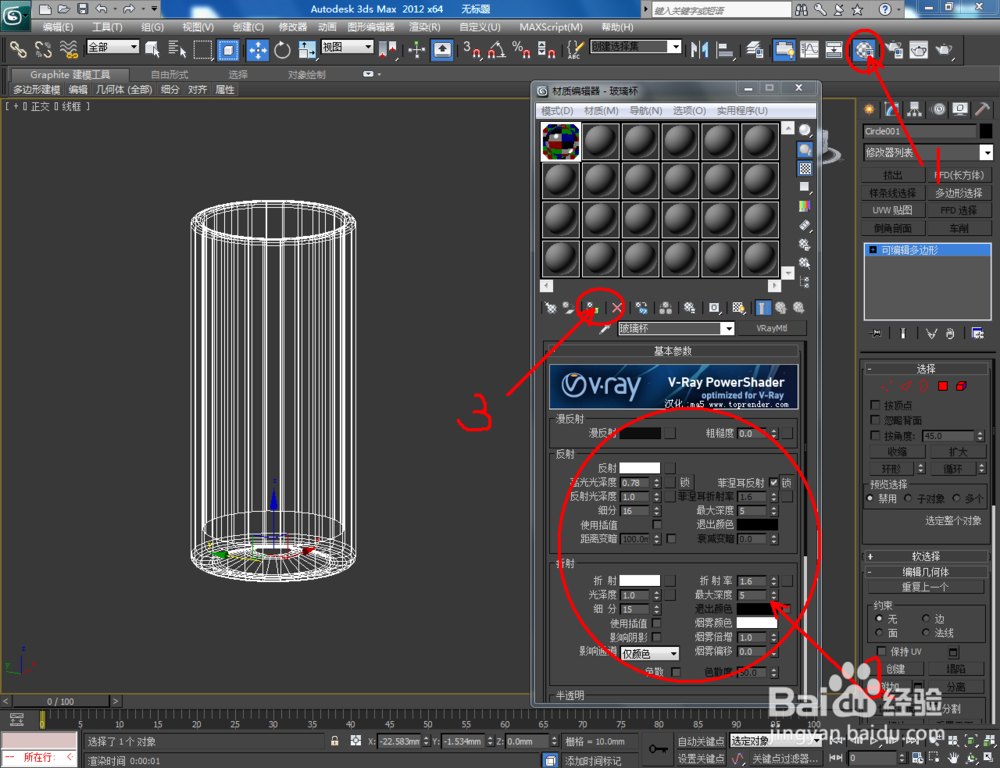Toggle 3D Snaps in main toolbar
The width and height of the screenshot is (1000, 768).
coord(472,50)
